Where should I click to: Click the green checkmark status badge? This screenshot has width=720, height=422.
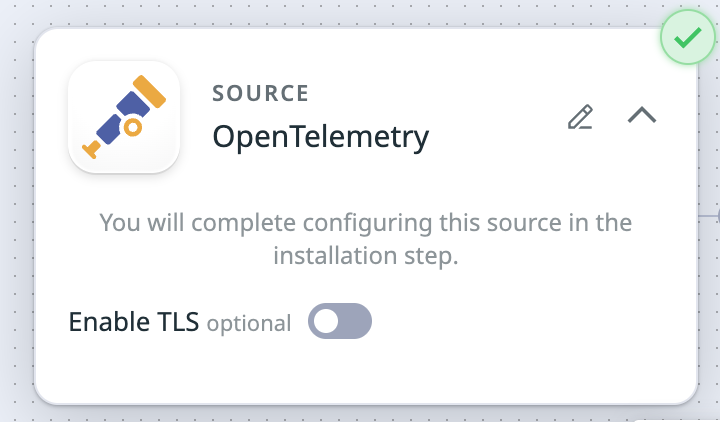(687, 37)
